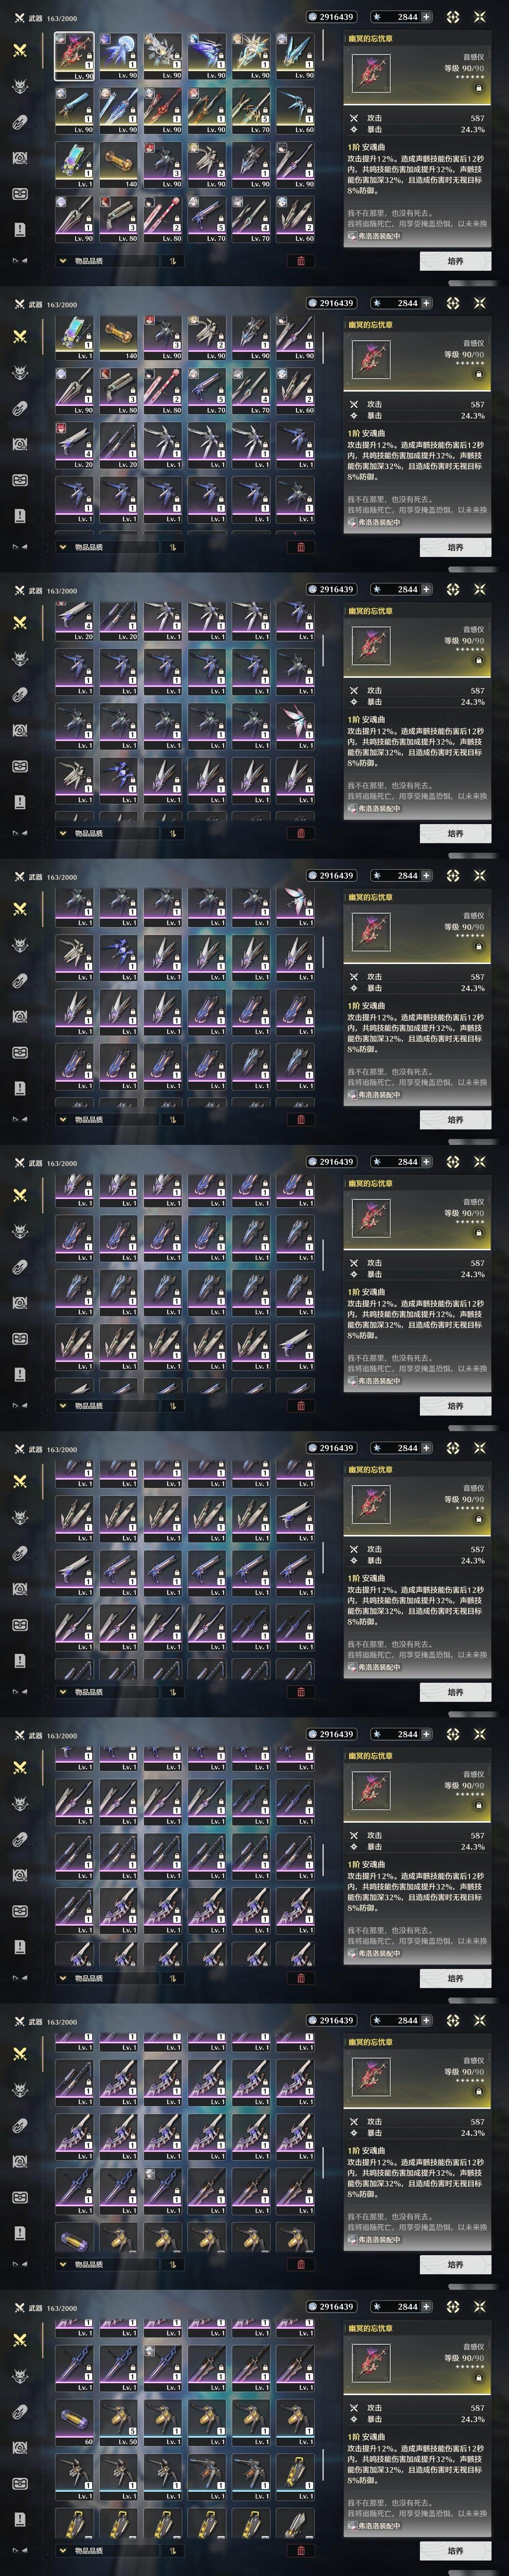Click the exclamation-mark quest items icon in topmost panel
The image size is (509, 2576).
[x=19, y=229]
